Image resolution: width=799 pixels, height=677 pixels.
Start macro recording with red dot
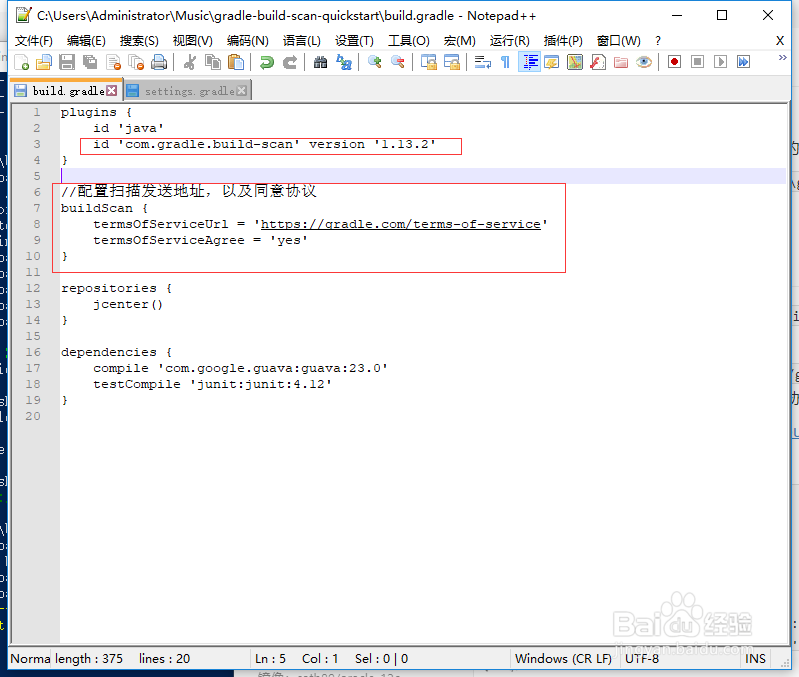point(674,62)
